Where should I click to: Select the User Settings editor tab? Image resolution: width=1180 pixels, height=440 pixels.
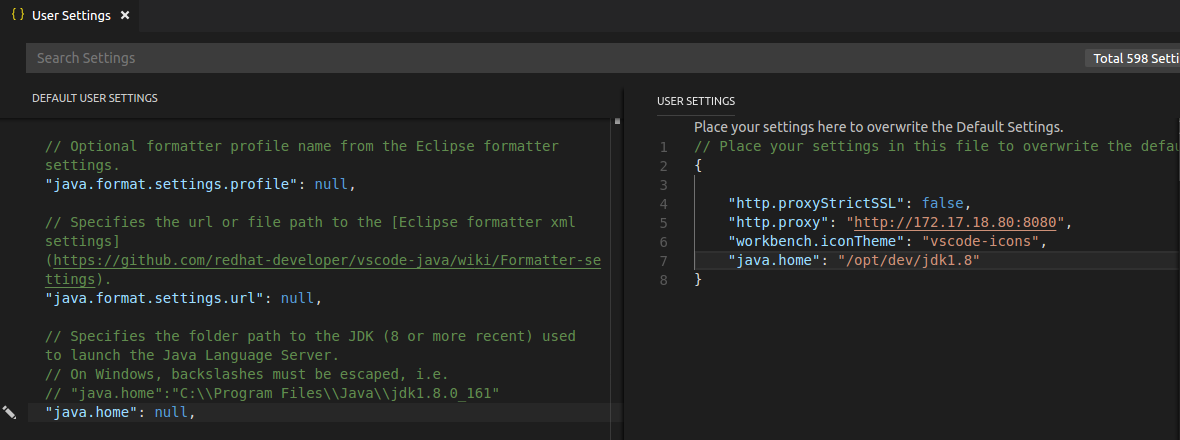pos(70,16)
